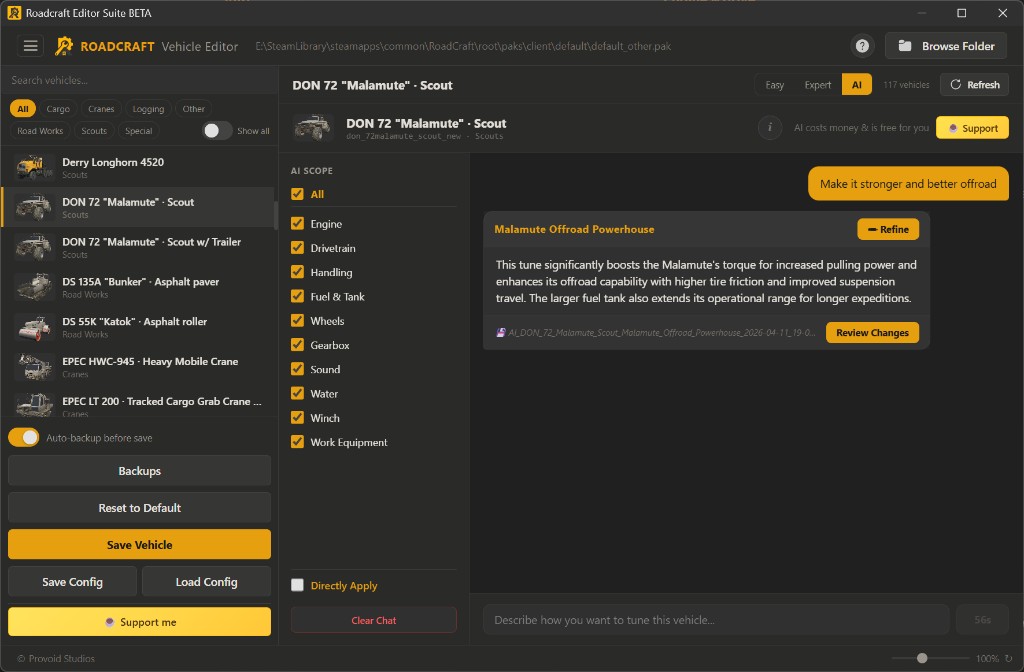Toggle the All AI scope checkbox
The height and width of the screenshot is (672, 1024).
point(297,194)
